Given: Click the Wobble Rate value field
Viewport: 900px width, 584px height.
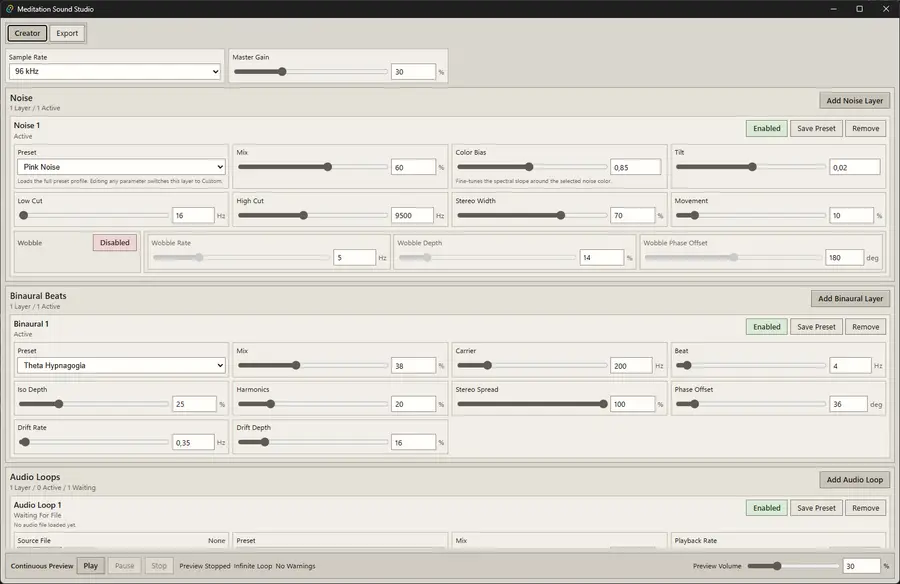Looking at the screenshot, I should pyautogui.click(x=354, y=257).
